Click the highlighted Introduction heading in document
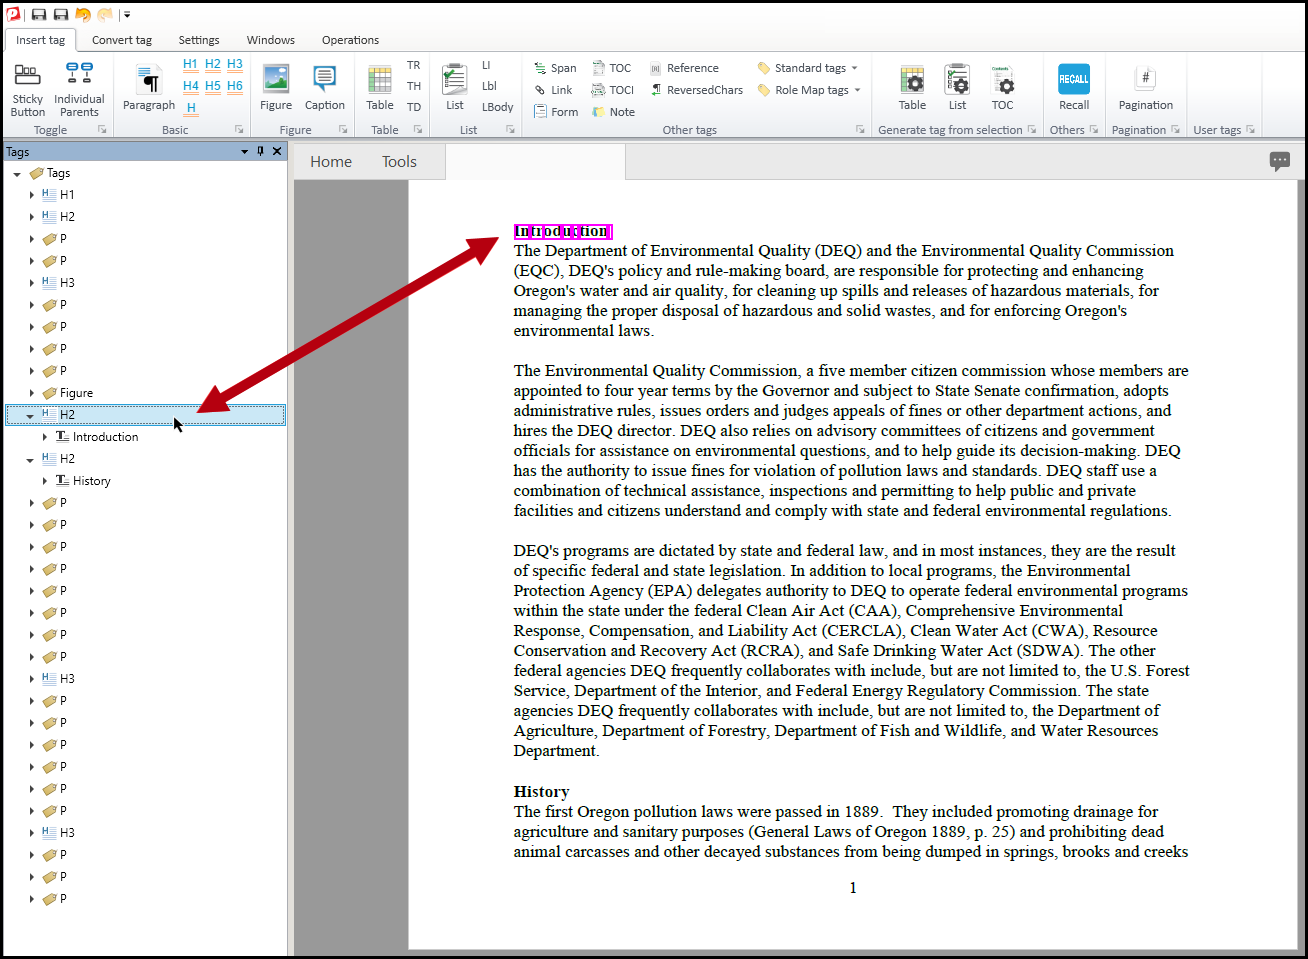Viewport: 1308px width, 959px height. point(563,231)
